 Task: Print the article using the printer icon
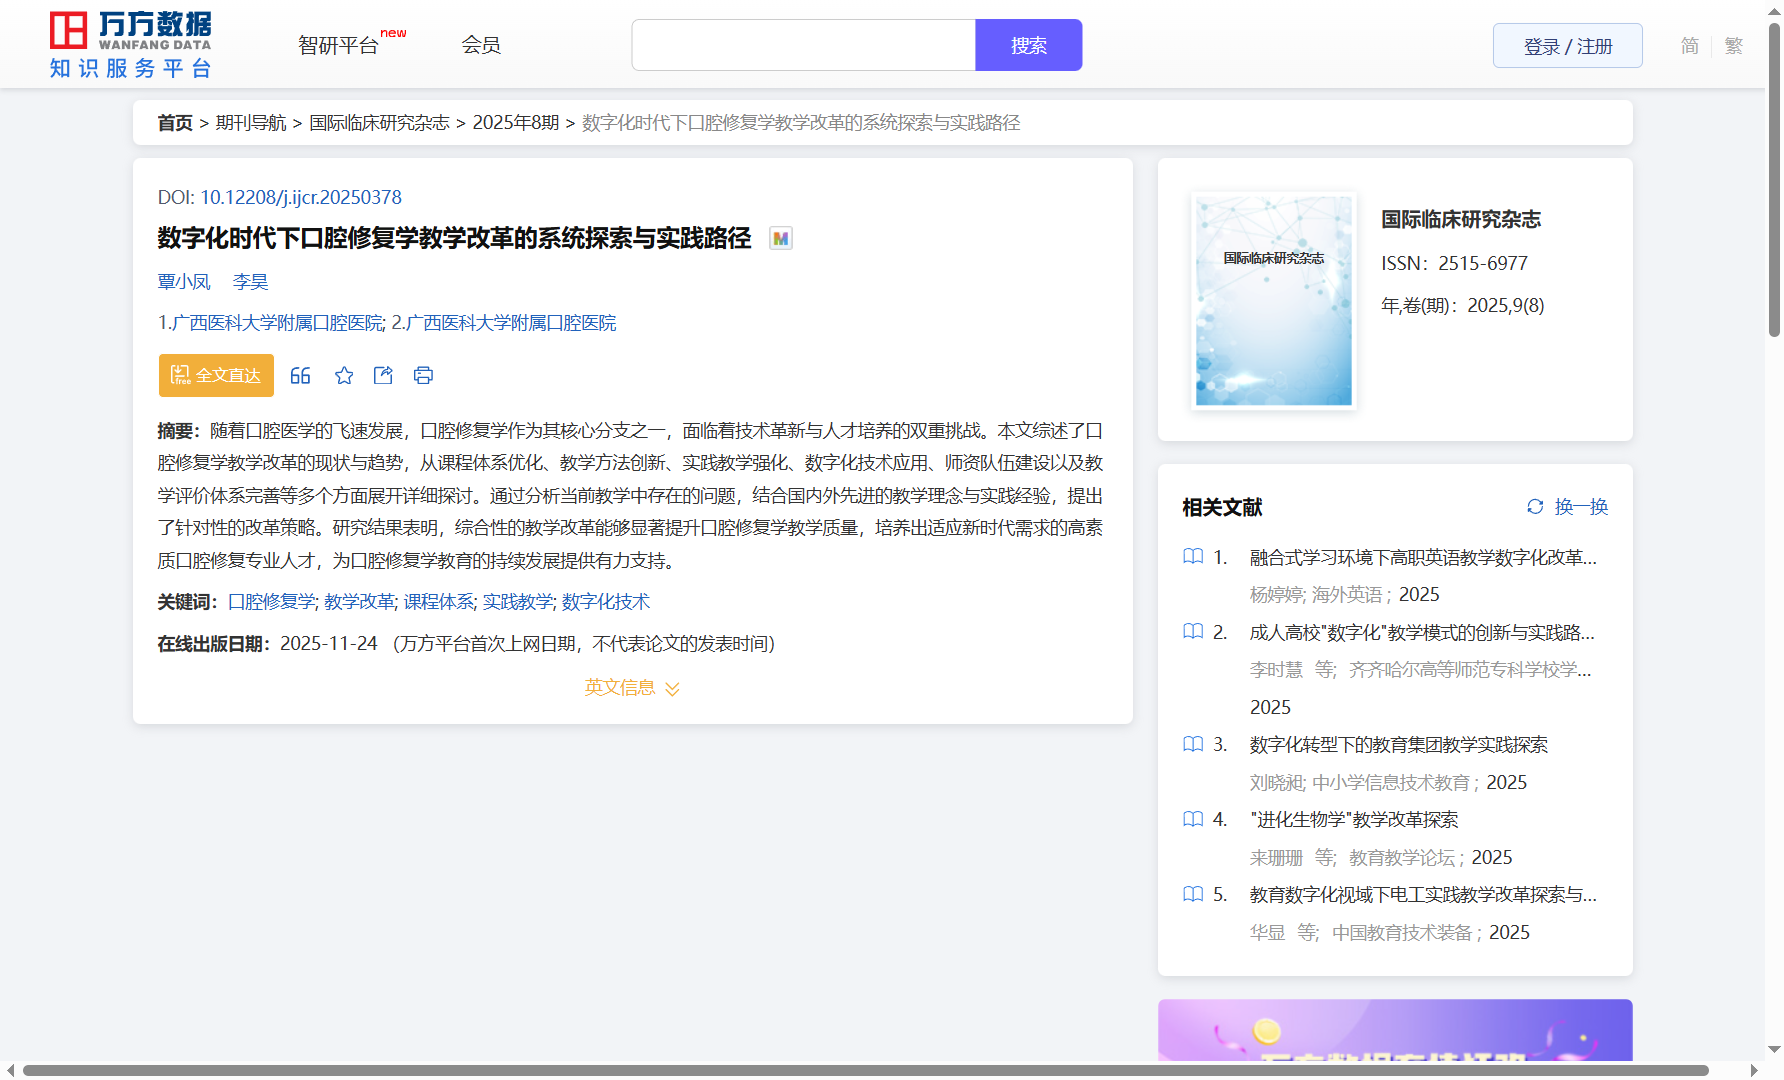coord(423,376)
